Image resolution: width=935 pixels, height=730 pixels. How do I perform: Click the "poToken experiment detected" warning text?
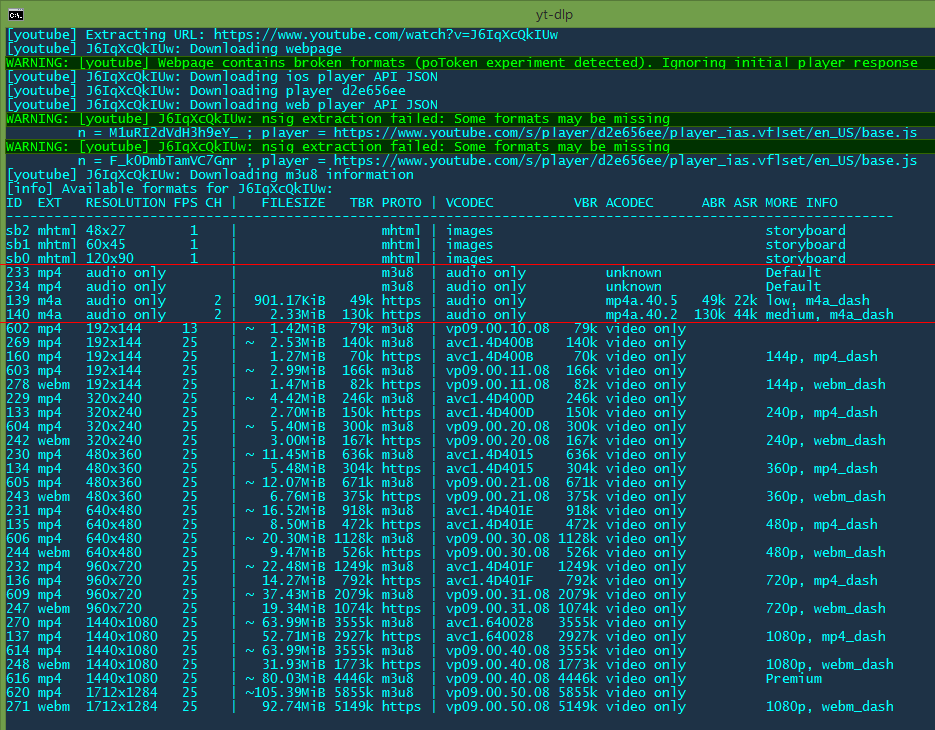click(528, 63)
